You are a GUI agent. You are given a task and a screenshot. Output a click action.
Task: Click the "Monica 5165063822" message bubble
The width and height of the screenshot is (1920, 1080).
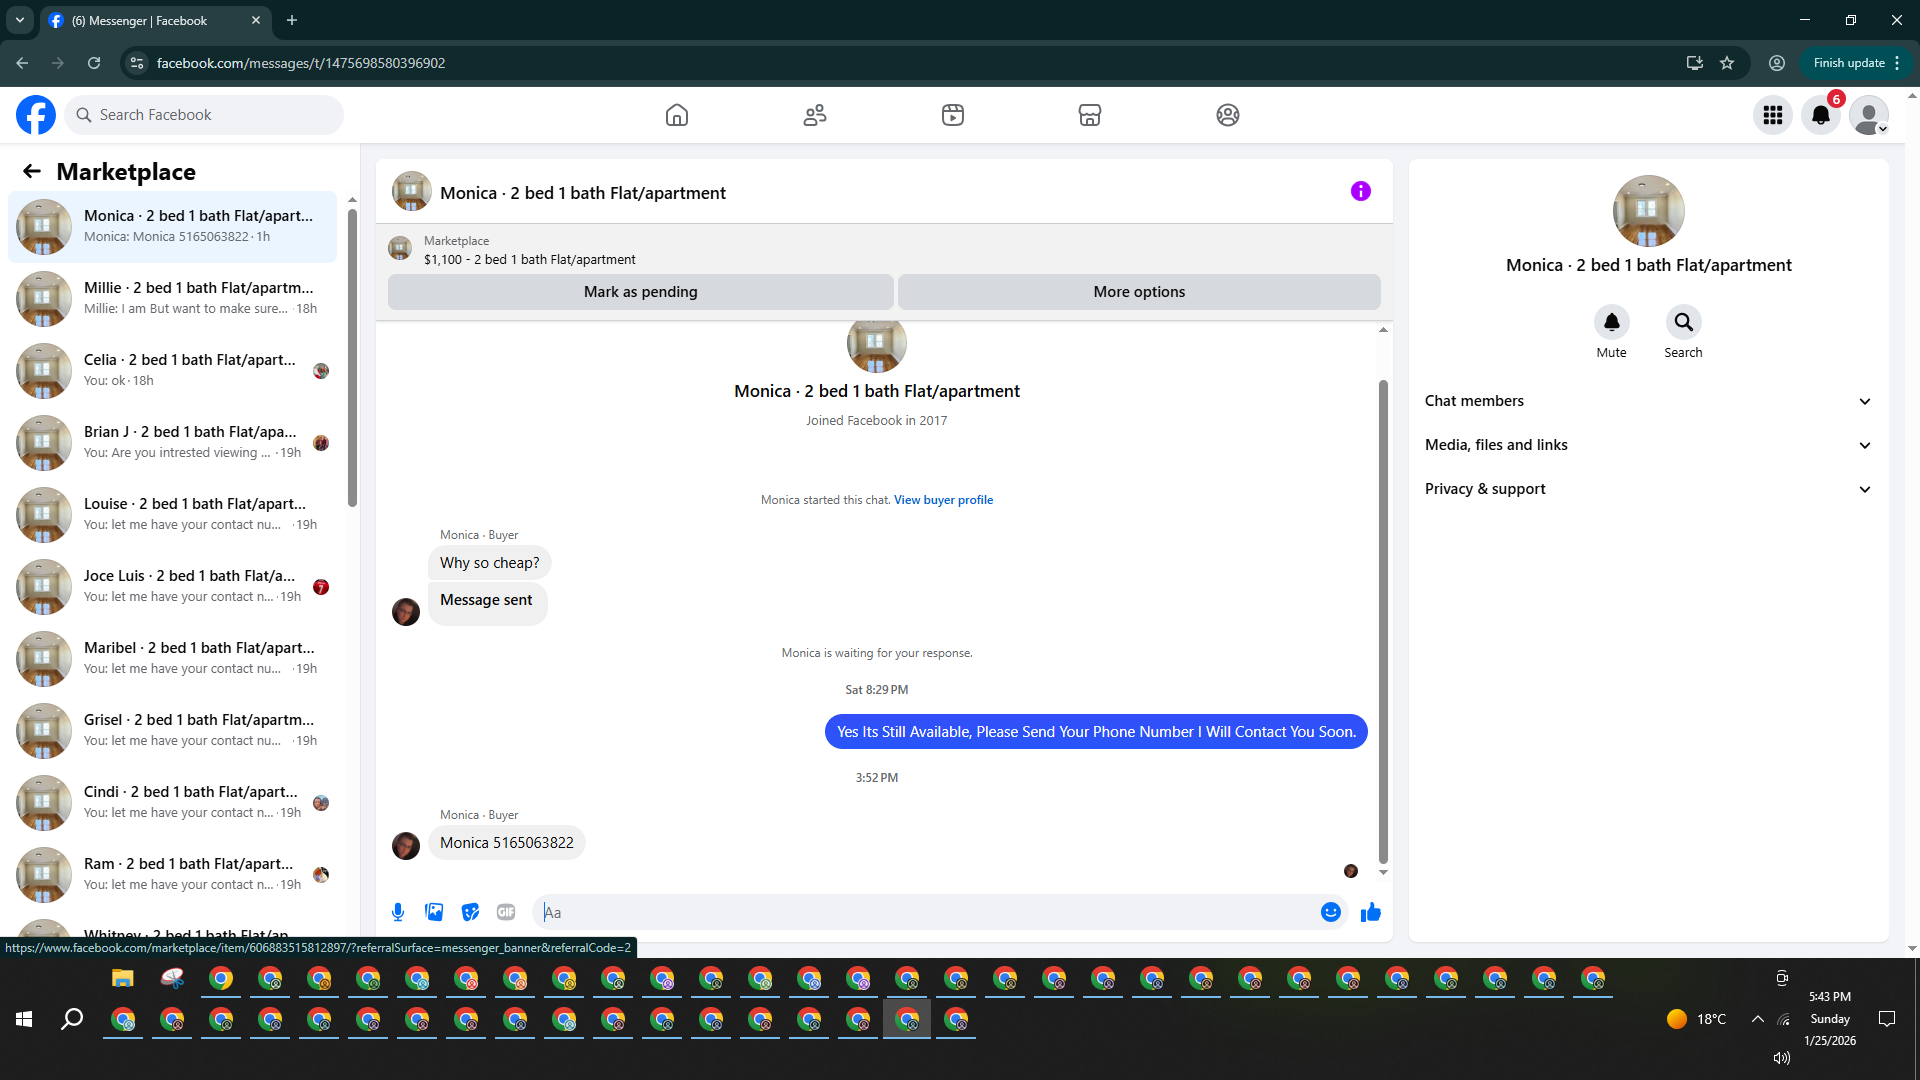tap(507, 843)
